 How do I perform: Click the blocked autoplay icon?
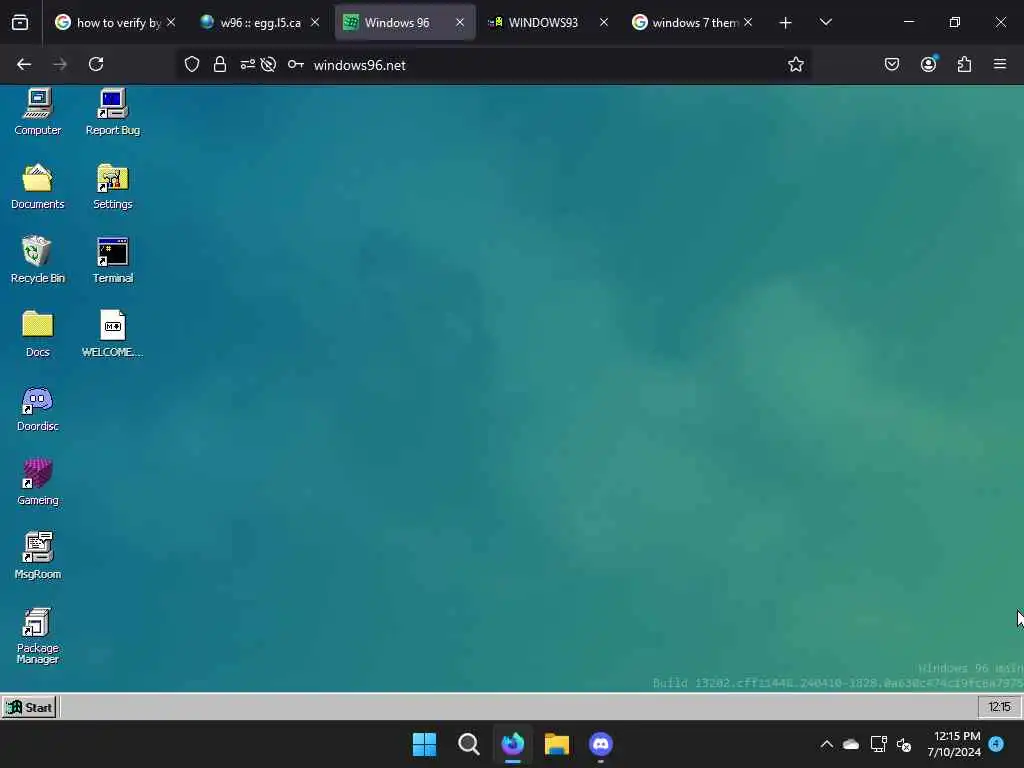[268, 65]
